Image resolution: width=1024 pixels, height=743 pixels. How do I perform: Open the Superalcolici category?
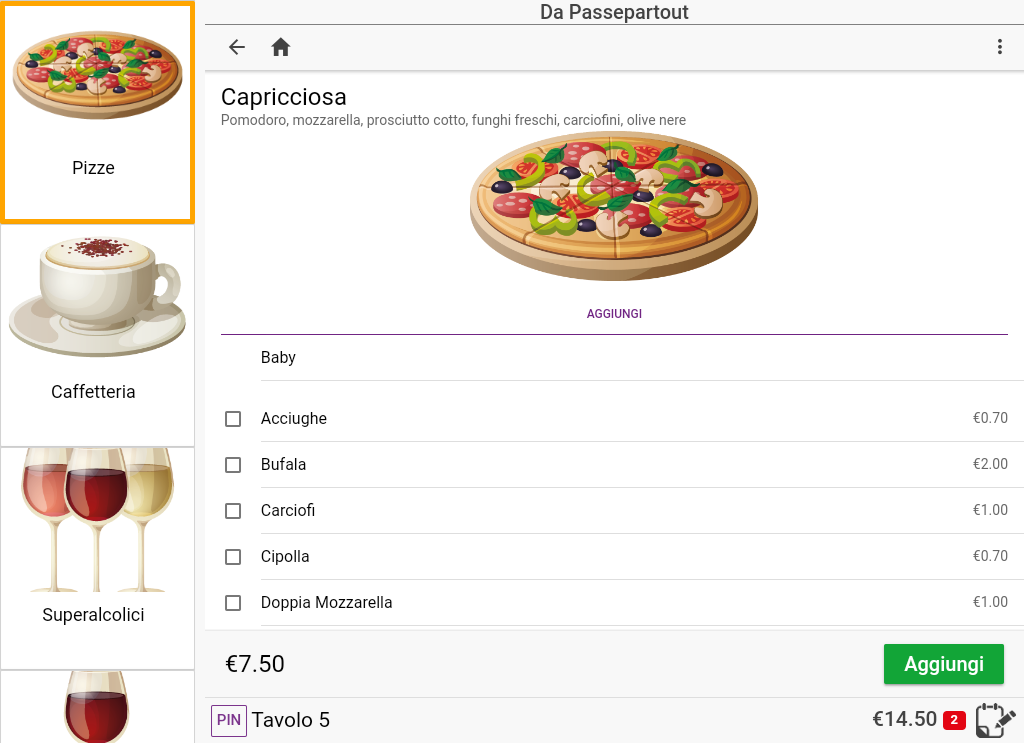[x=97, y=558]
